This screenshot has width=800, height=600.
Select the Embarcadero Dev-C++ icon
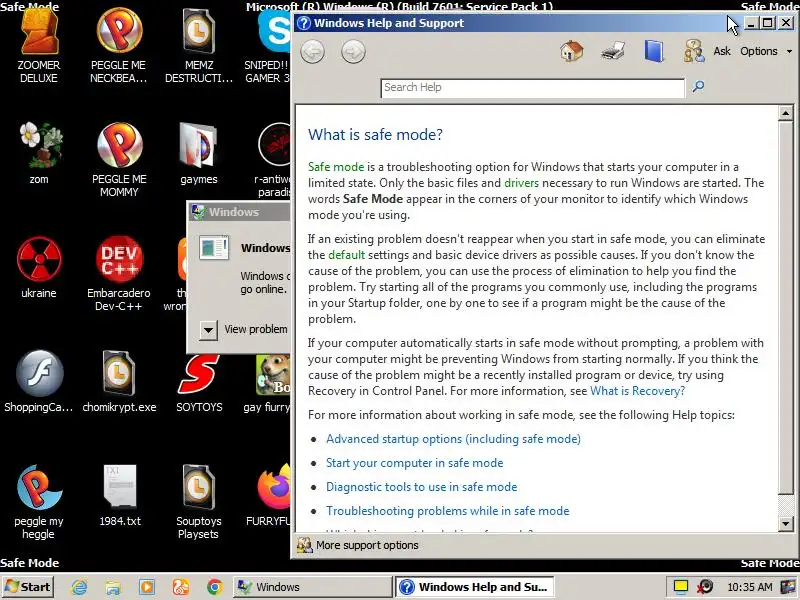point(119,274)
